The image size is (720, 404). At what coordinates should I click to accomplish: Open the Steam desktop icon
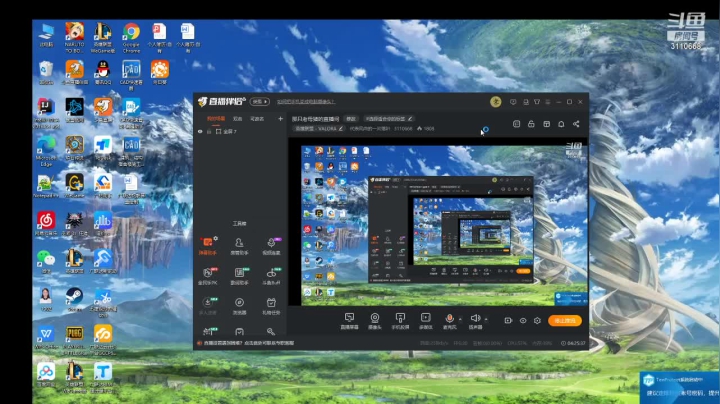[74, 299]
